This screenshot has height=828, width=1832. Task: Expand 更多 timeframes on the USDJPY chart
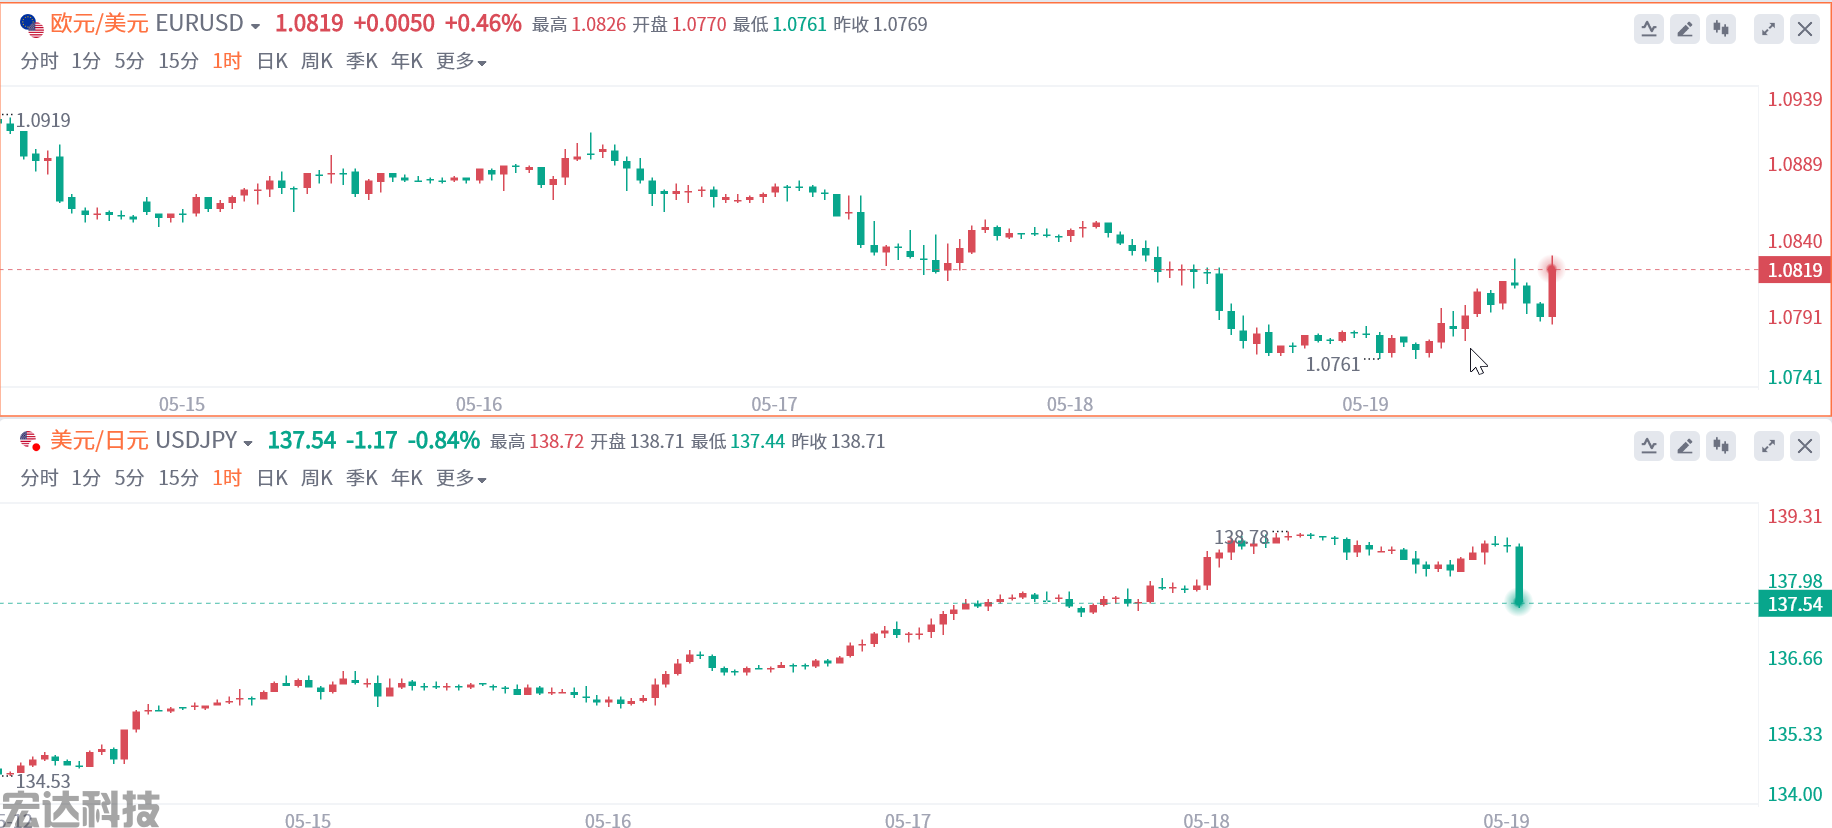[461, 479]
